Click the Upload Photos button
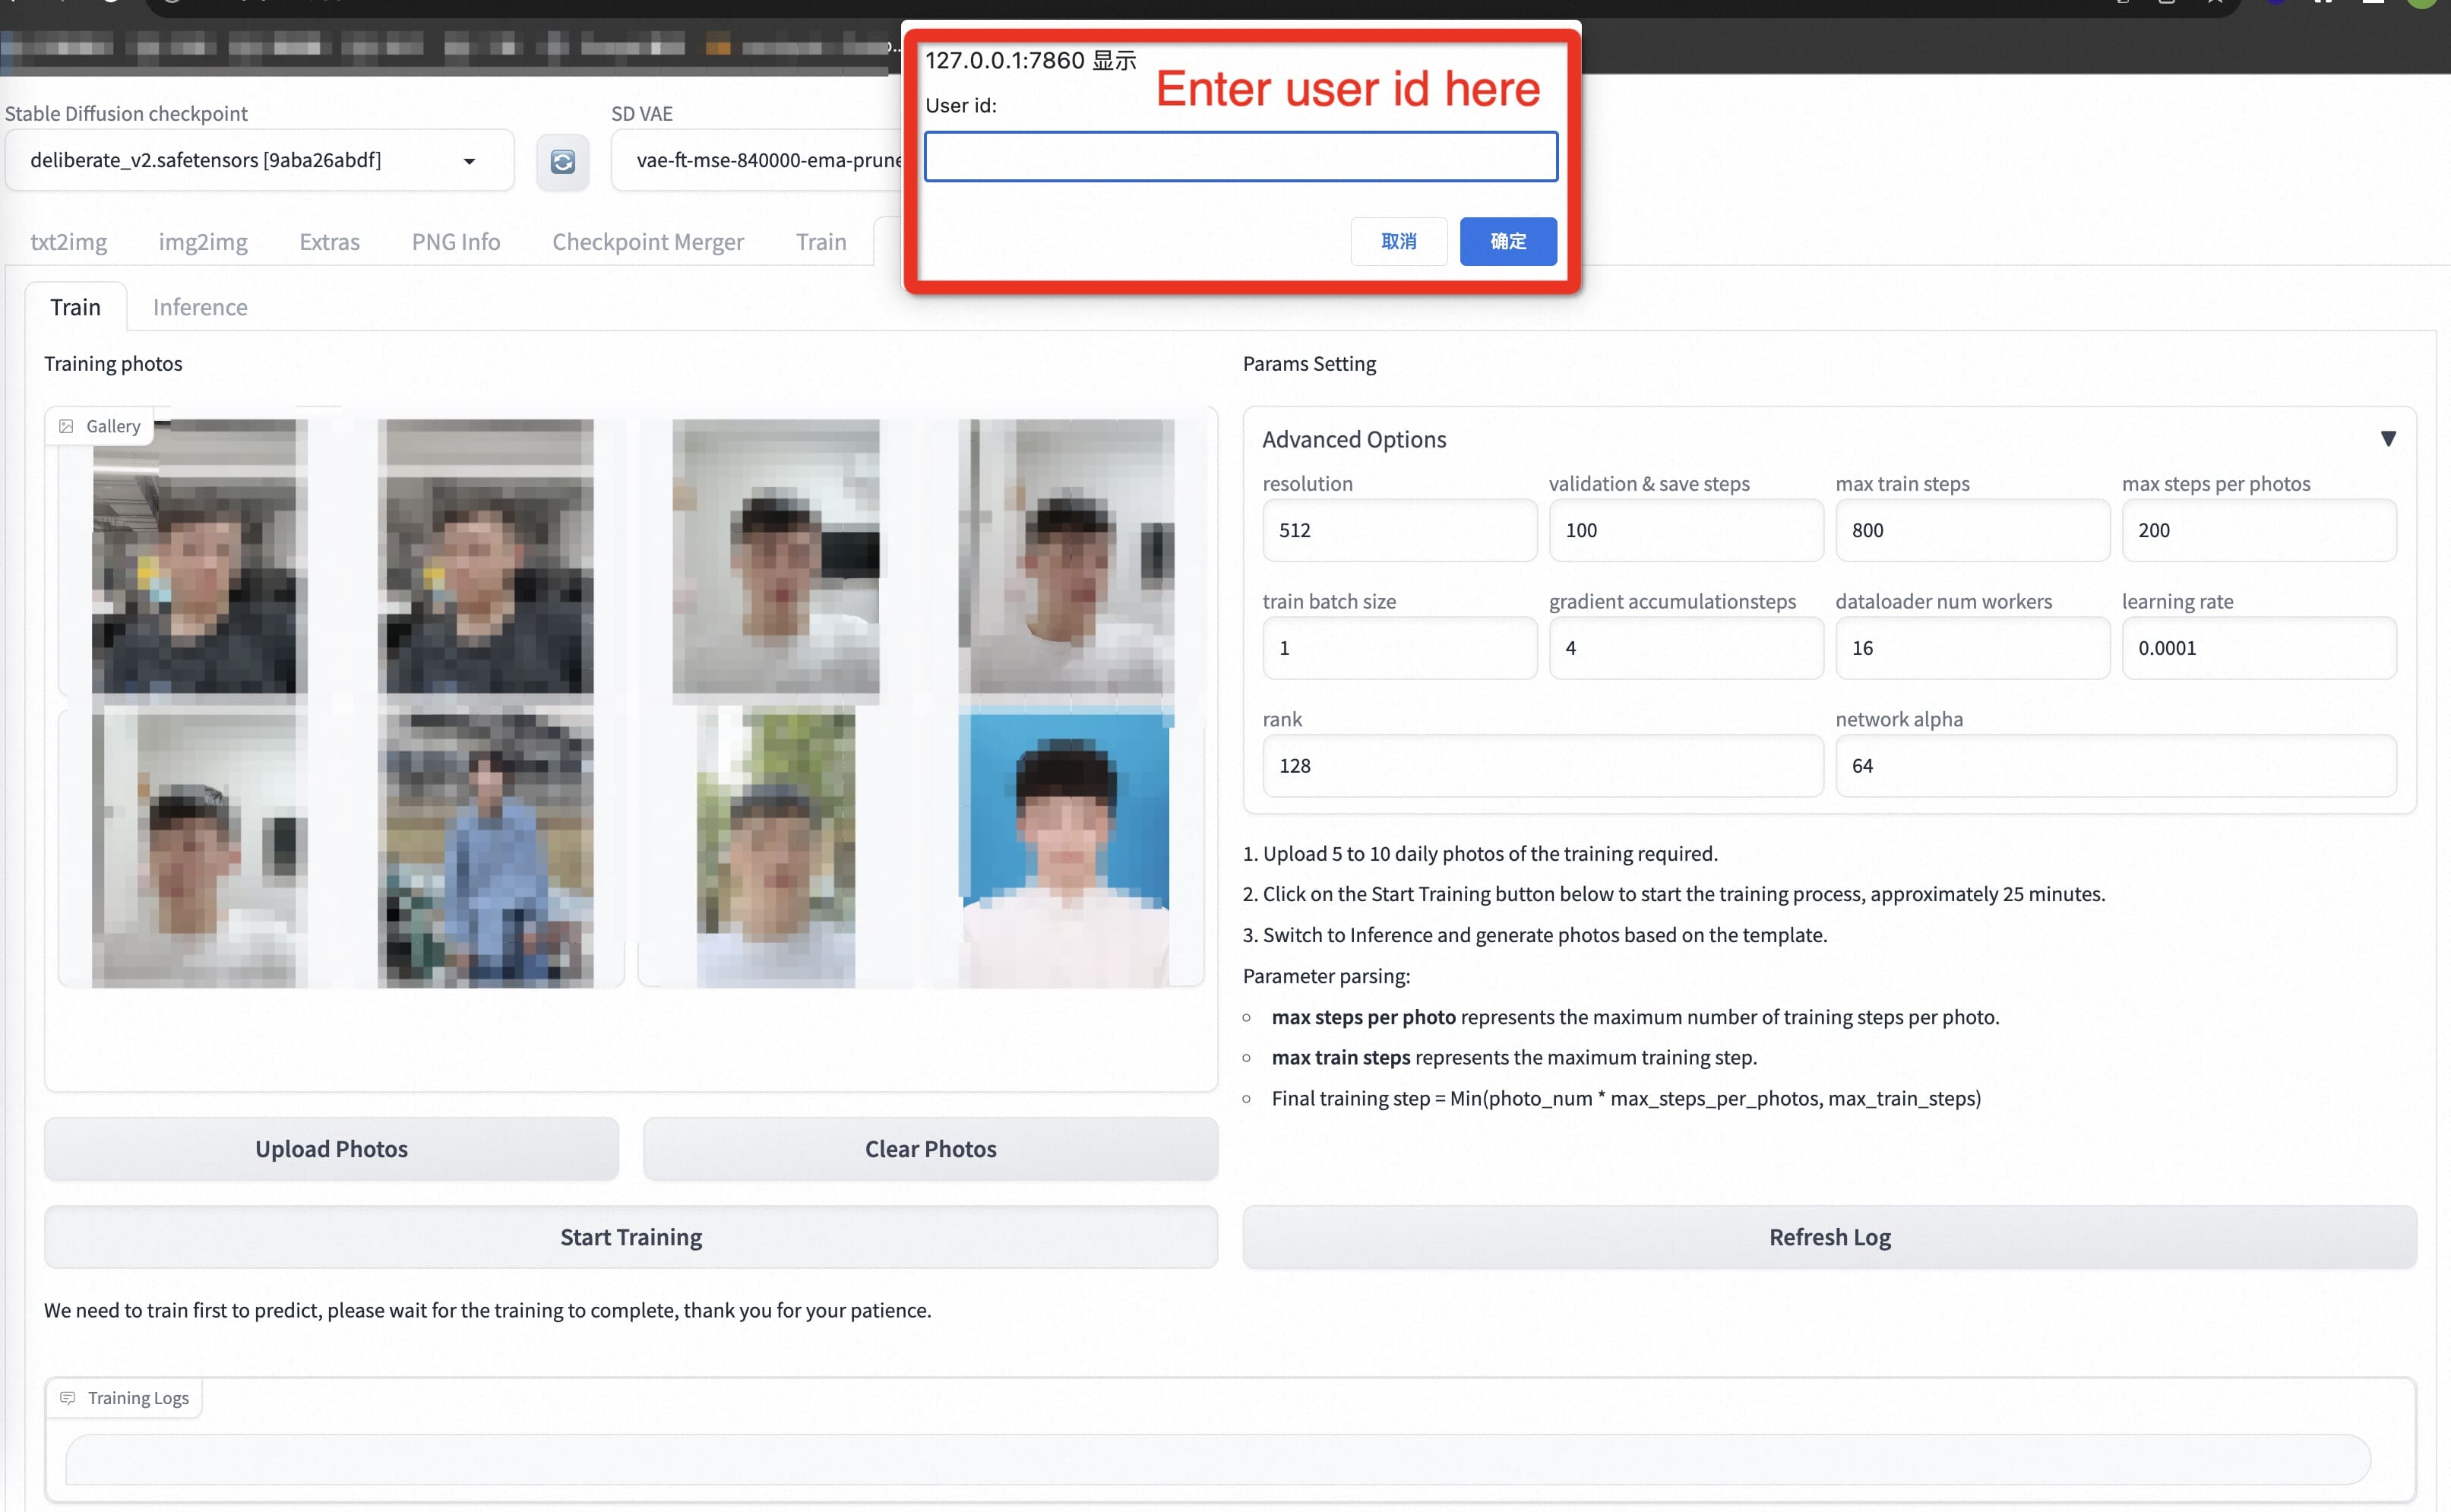 pyautogui.click(x=331, y=1149)
